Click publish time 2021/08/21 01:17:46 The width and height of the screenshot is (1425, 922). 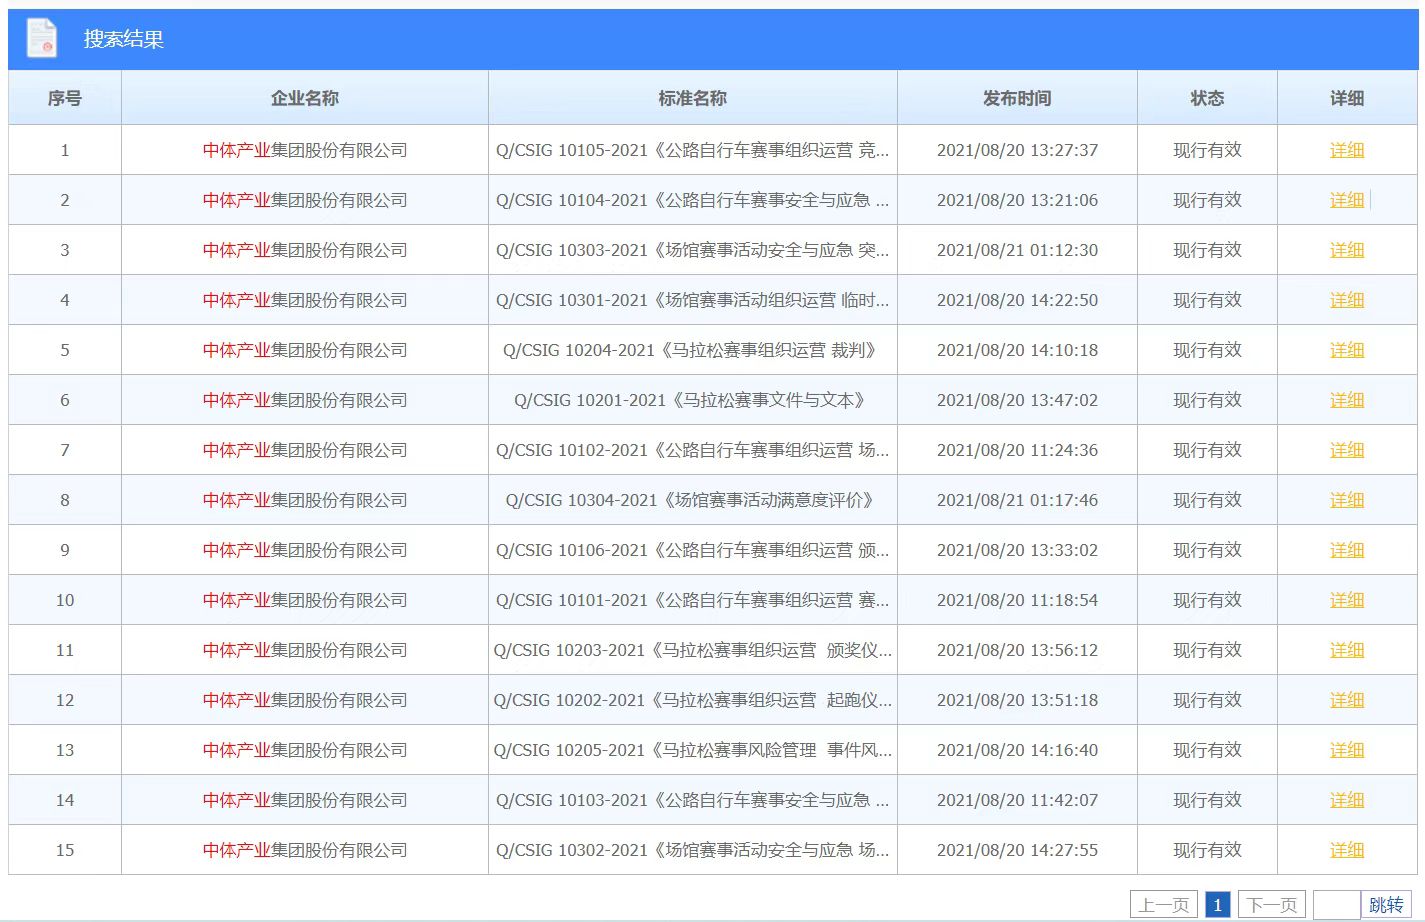[x=1017, y=500]
